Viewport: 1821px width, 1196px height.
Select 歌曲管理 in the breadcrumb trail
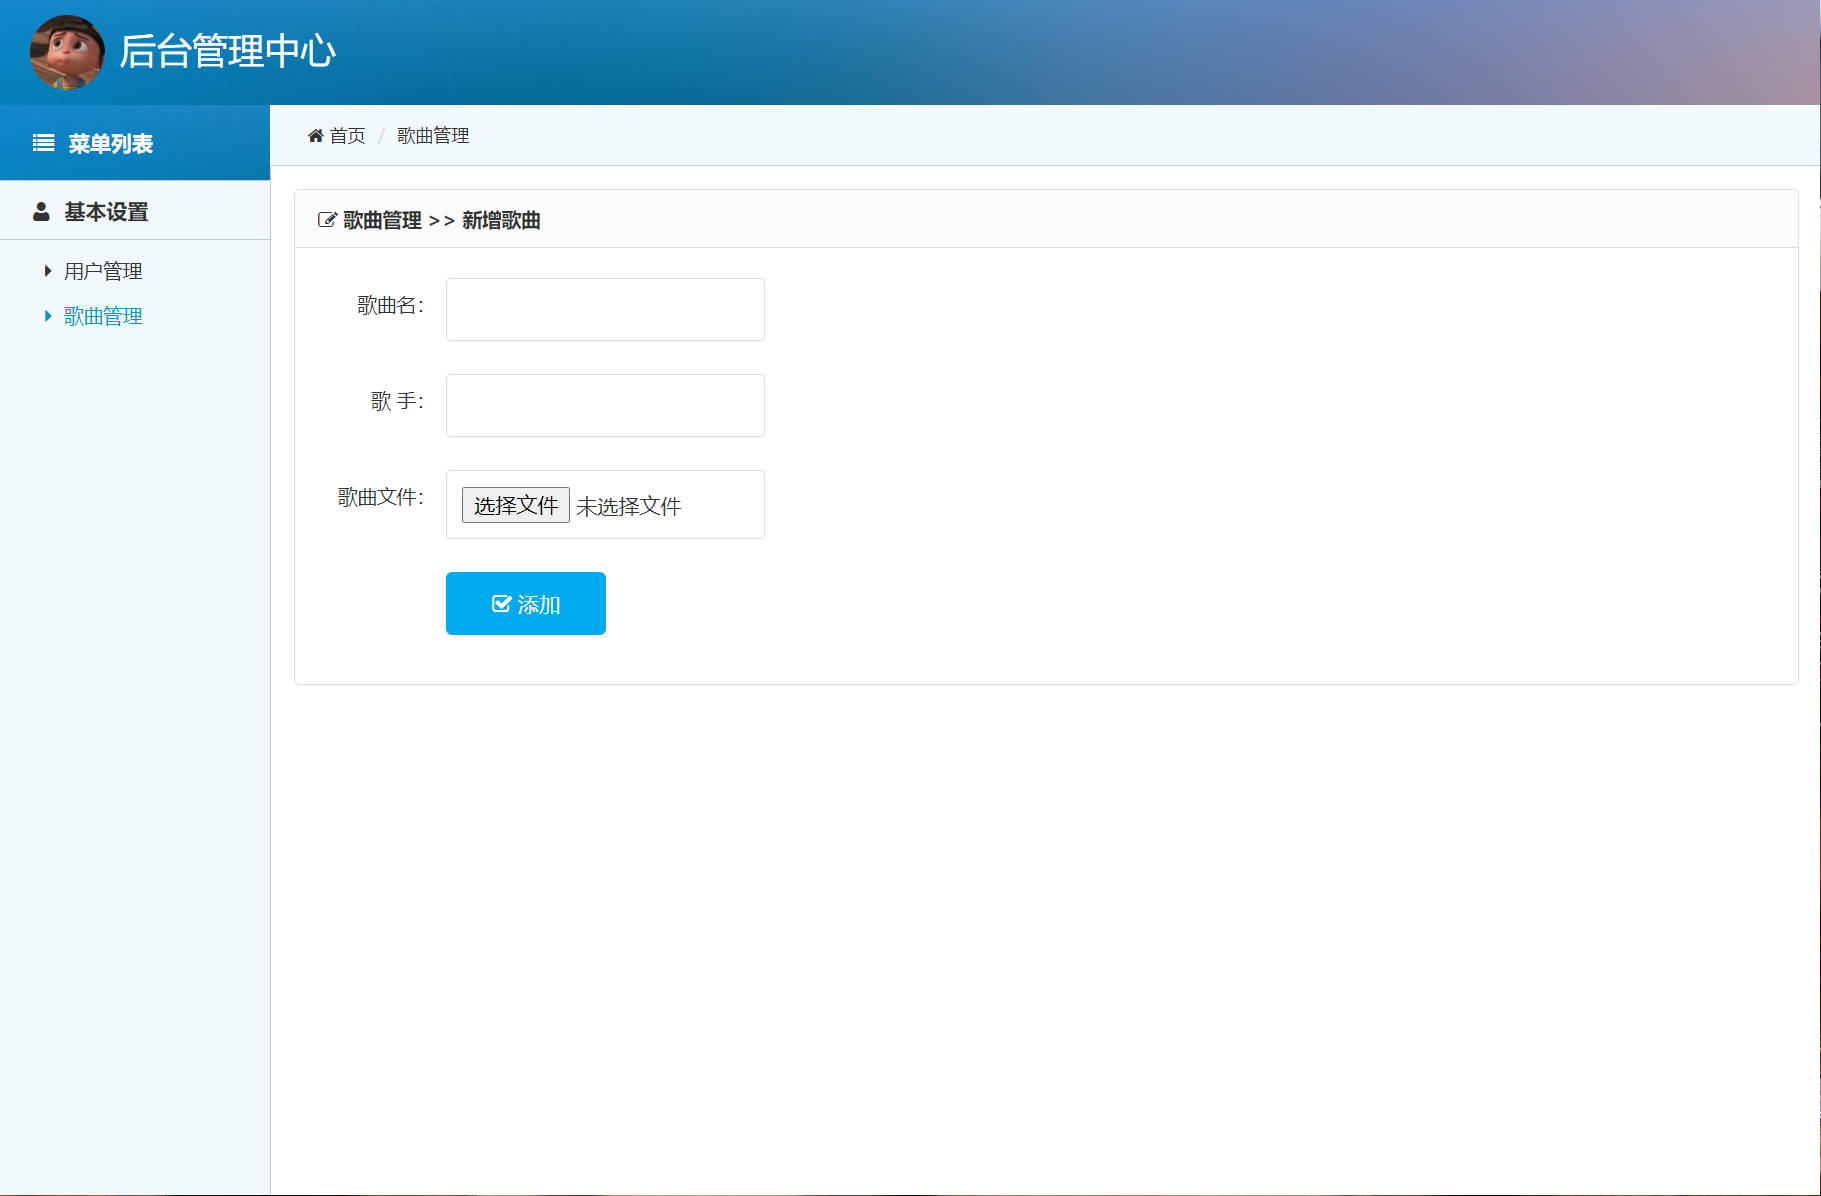pyautogui.click(x=432, y=136)
